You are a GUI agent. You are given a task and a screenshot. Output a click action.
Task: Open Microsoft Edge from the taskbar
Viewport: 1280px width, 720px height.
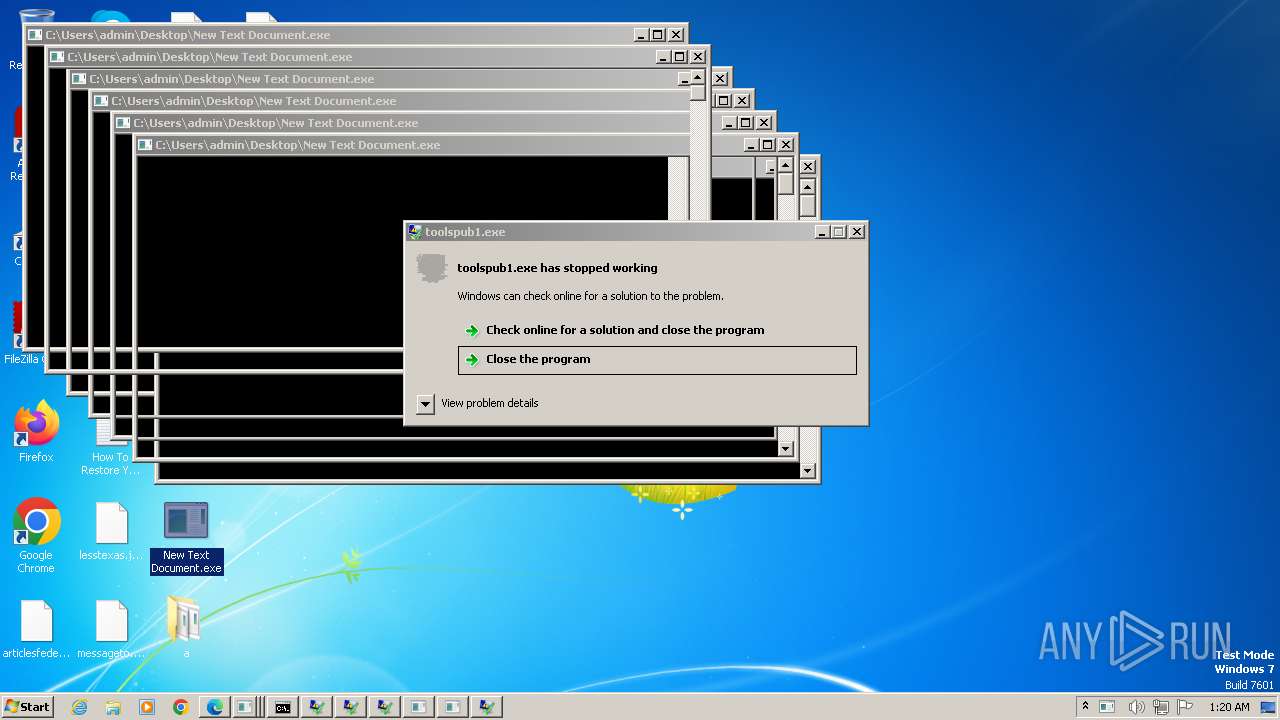pyautogui.click(x=215, y=707)
